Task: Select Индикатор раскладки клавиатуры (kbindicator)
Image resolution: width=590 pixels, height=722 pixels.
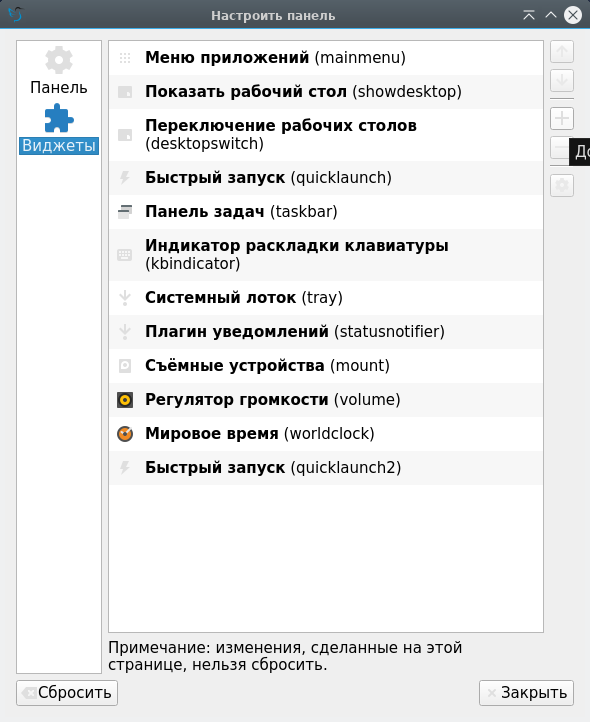Action: [326, 255]
